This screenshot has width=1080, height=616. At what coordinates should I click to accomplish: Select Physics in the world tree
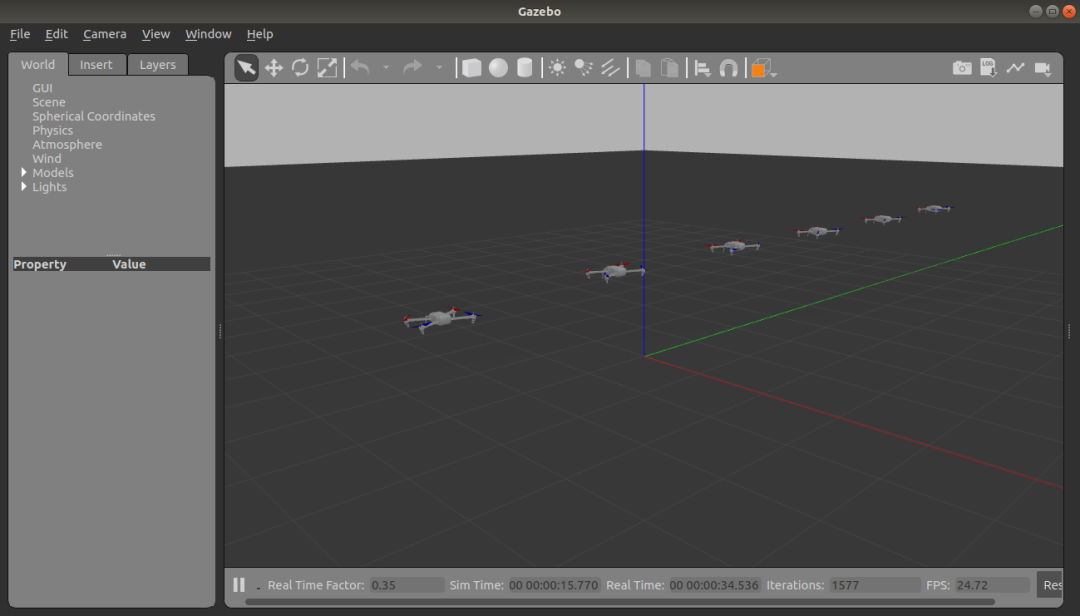pos(52,130)
